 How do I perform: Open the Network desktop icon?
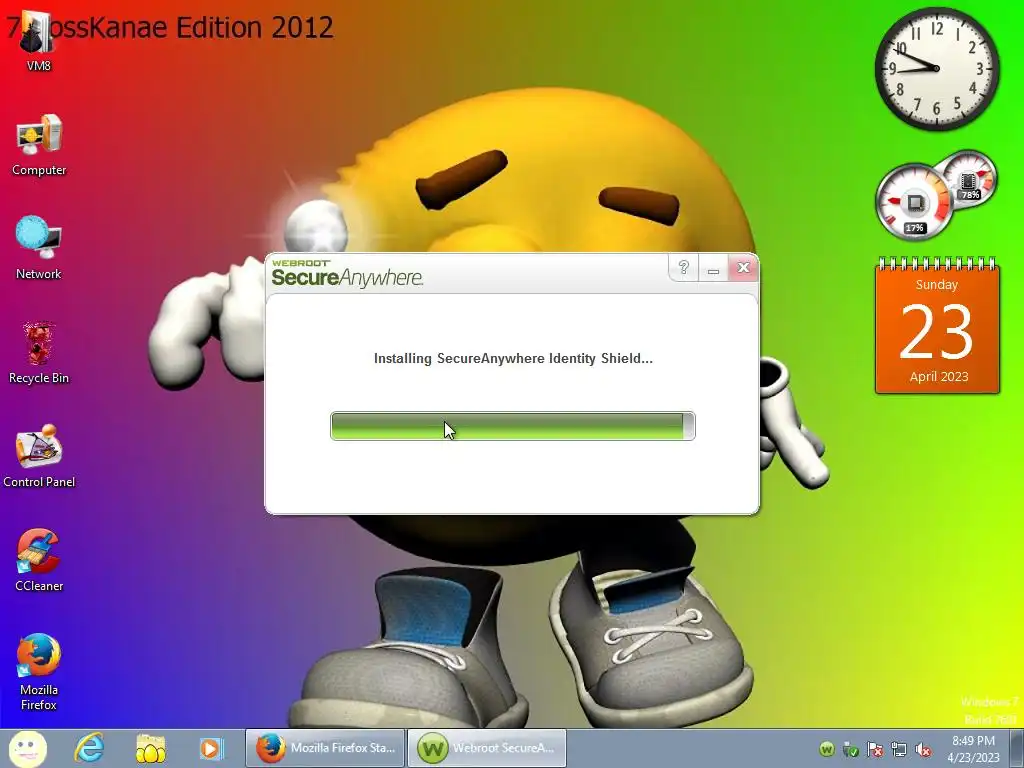39,248
